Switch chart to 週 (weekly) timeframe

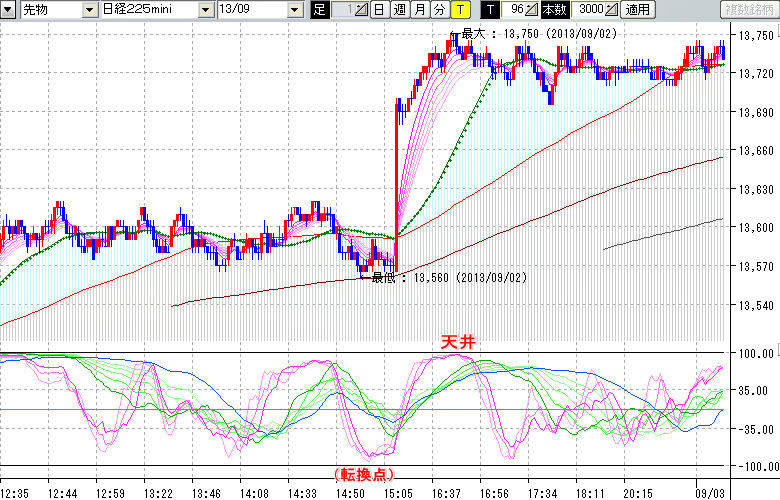click(x=398, y=10)
